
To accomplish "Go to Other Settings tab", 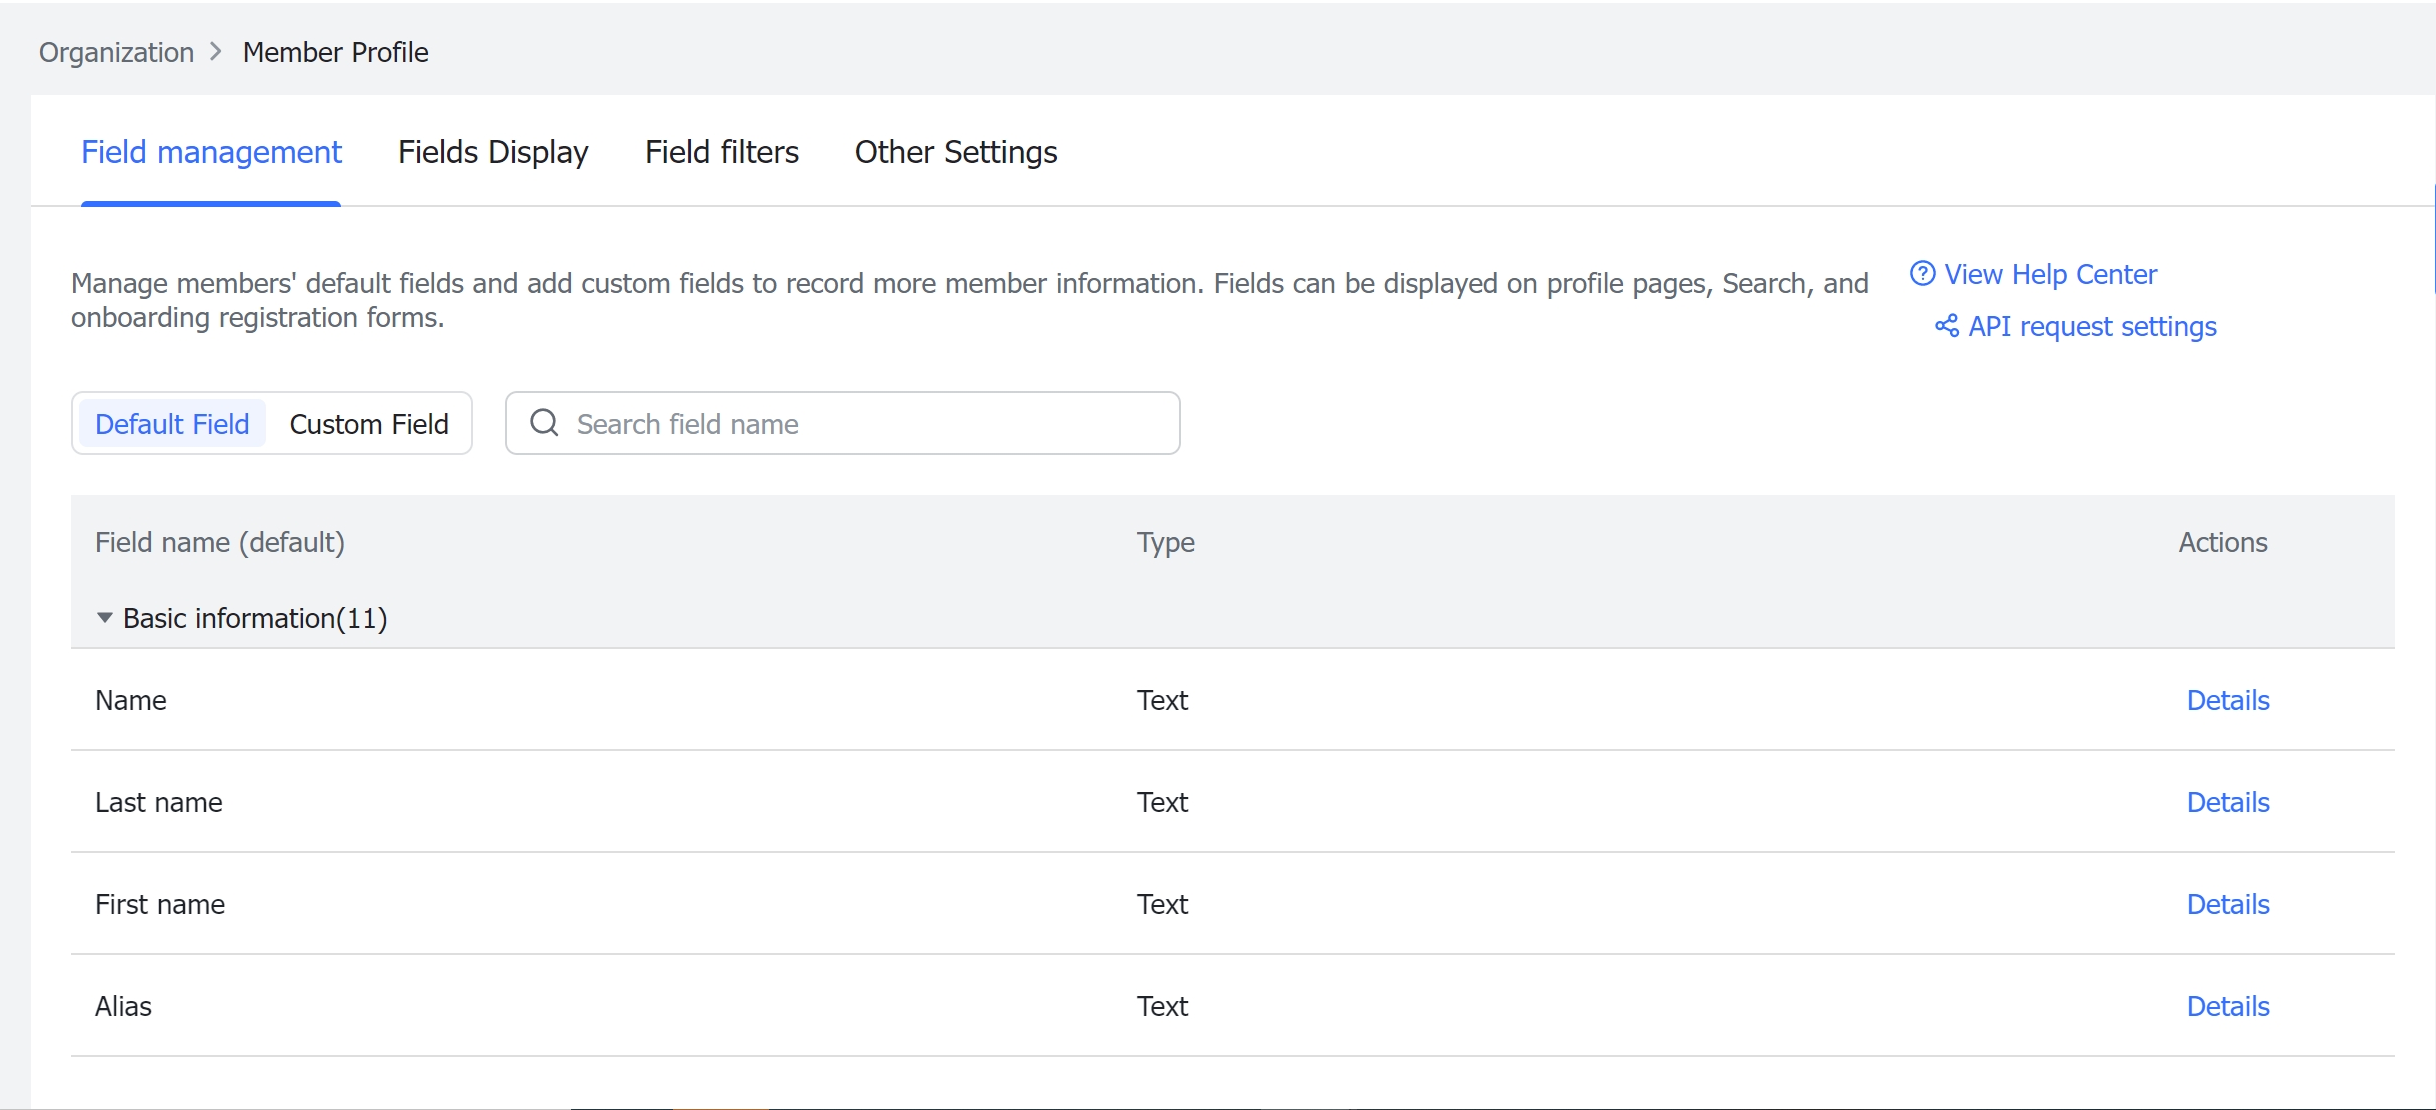I will pos(955,152).
